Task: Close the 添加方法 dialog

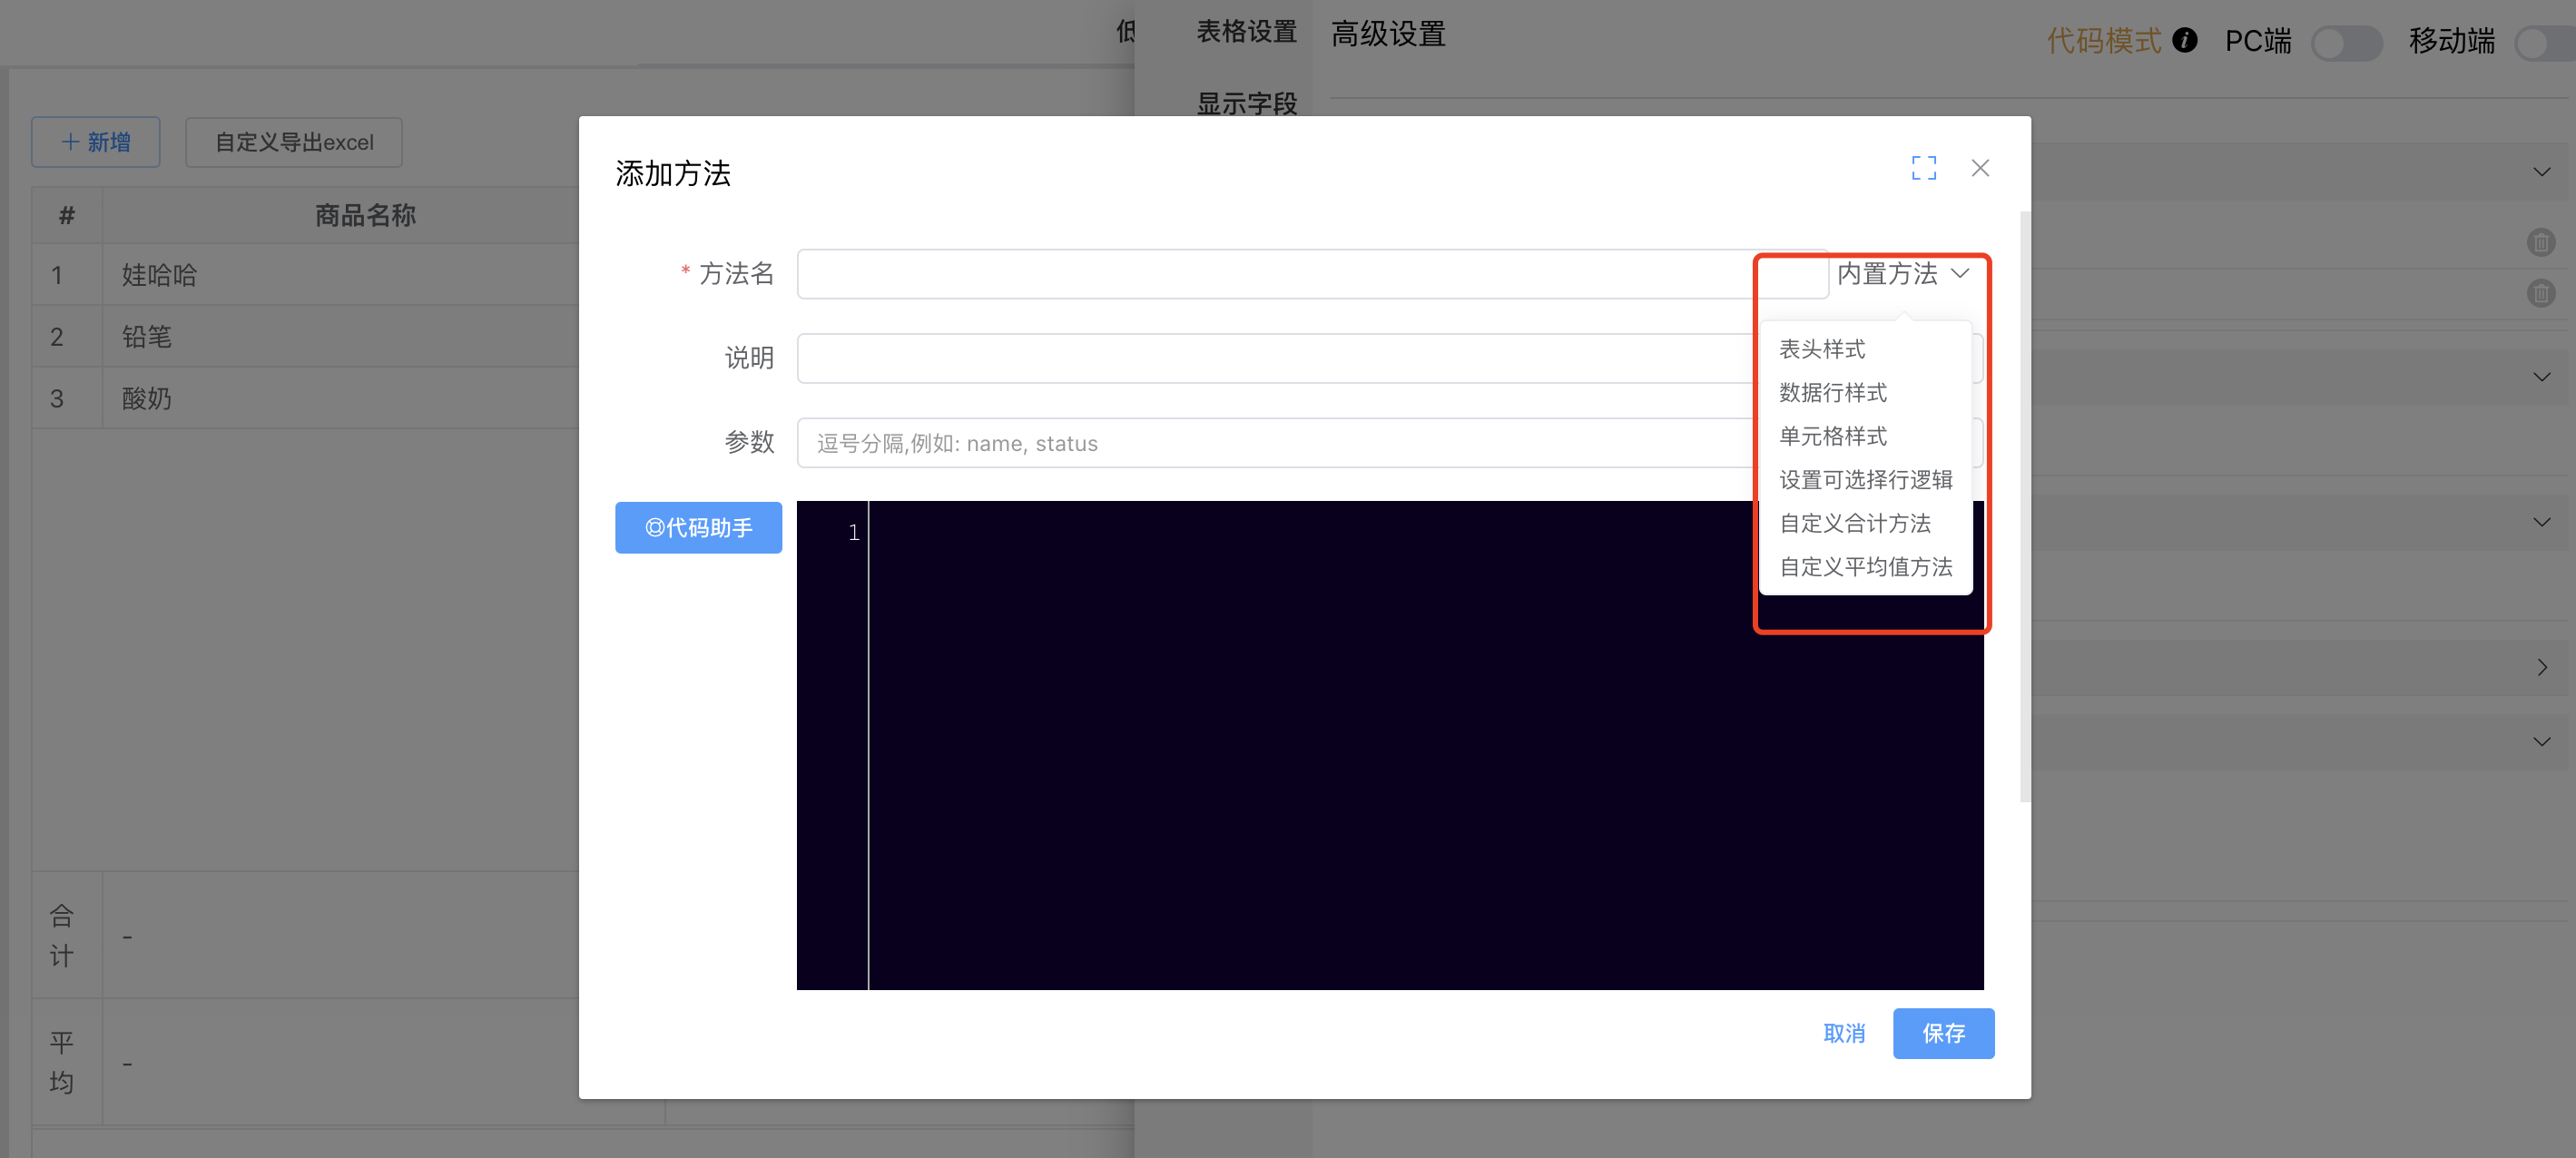Action: pyautogui.click(x=1979, y=168)
